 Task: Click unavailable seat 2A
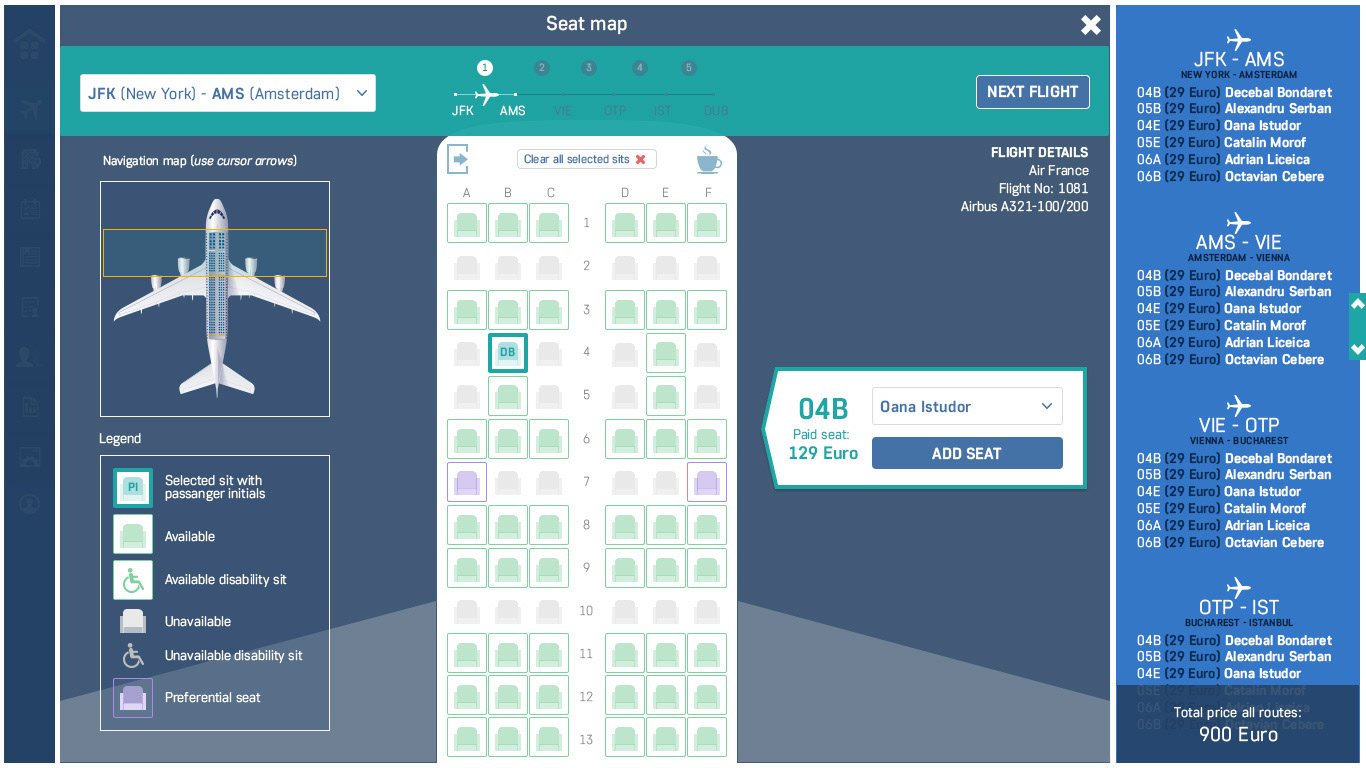pos(467,267)
